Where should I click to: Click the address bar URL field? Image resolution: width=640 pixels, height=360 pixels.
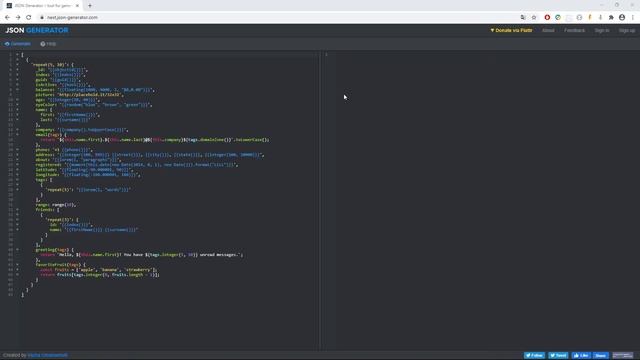pos(278,18)
